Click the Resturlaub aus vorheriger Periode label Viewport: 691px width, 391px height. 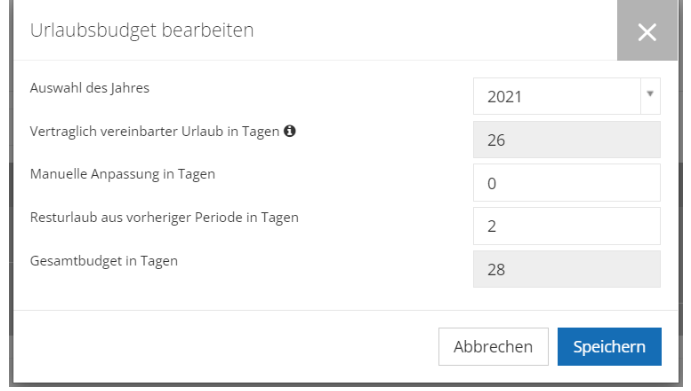click(164, 217)
